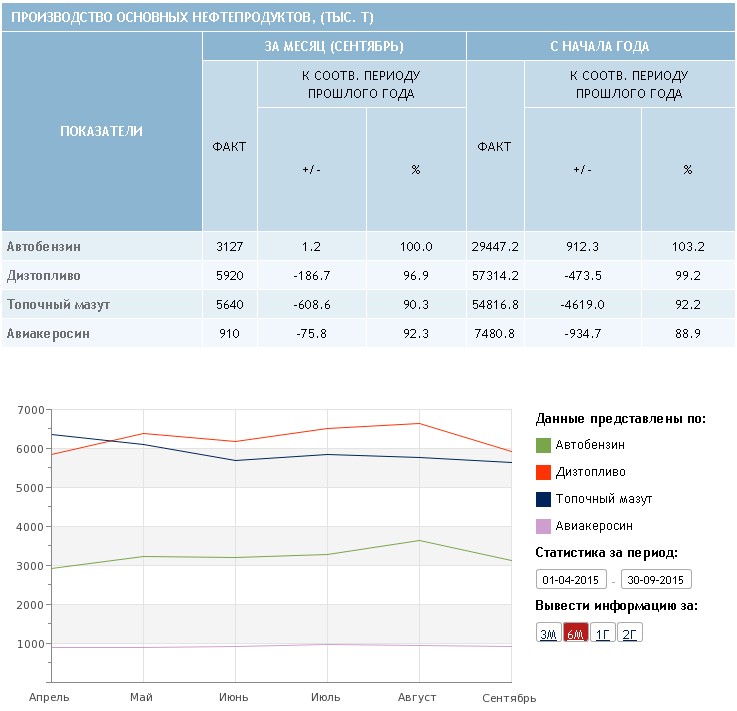Click the Авиакеросин row label in table
Screen dimensions: 737x711
[x=48, y=333]
